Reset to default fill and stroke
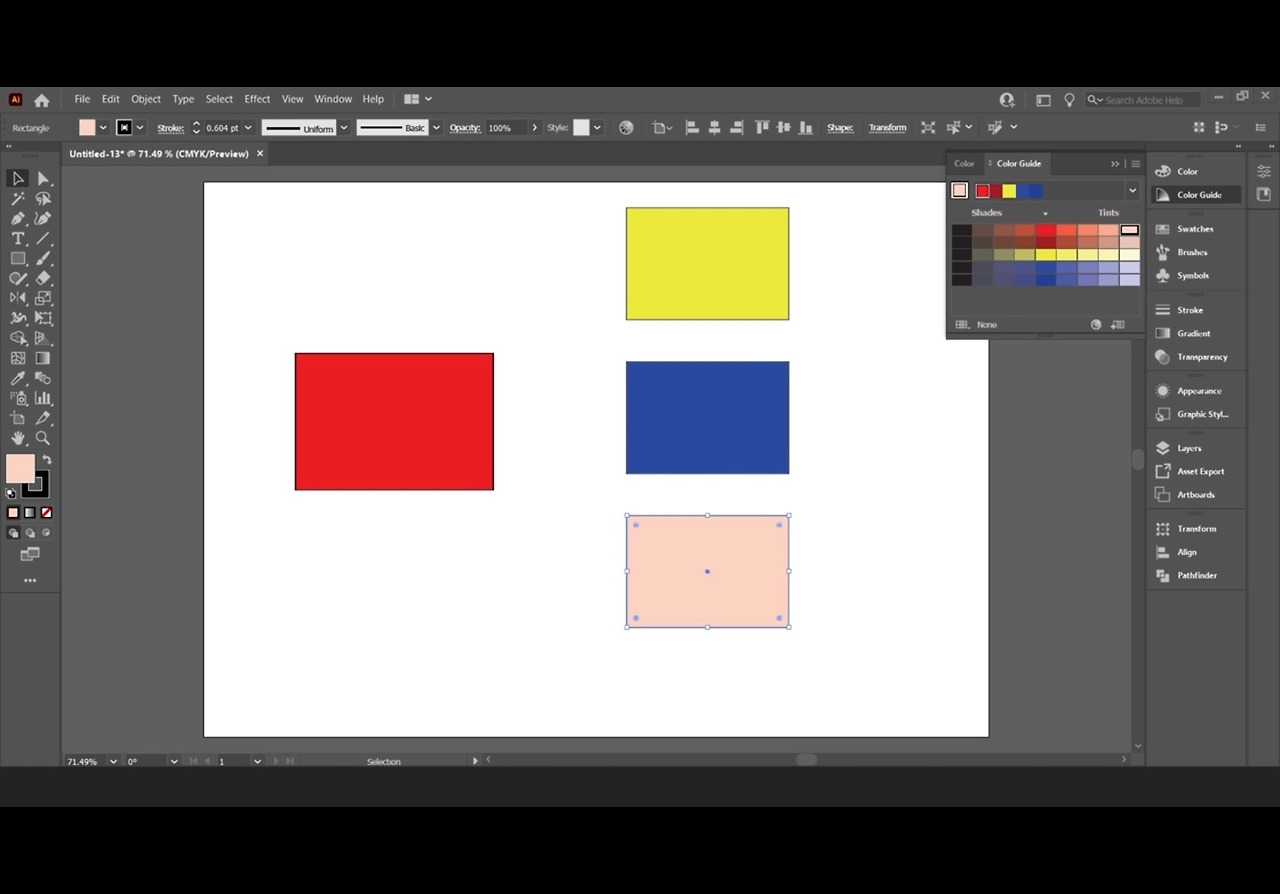 pyautogui.click(x=11, y=493)
